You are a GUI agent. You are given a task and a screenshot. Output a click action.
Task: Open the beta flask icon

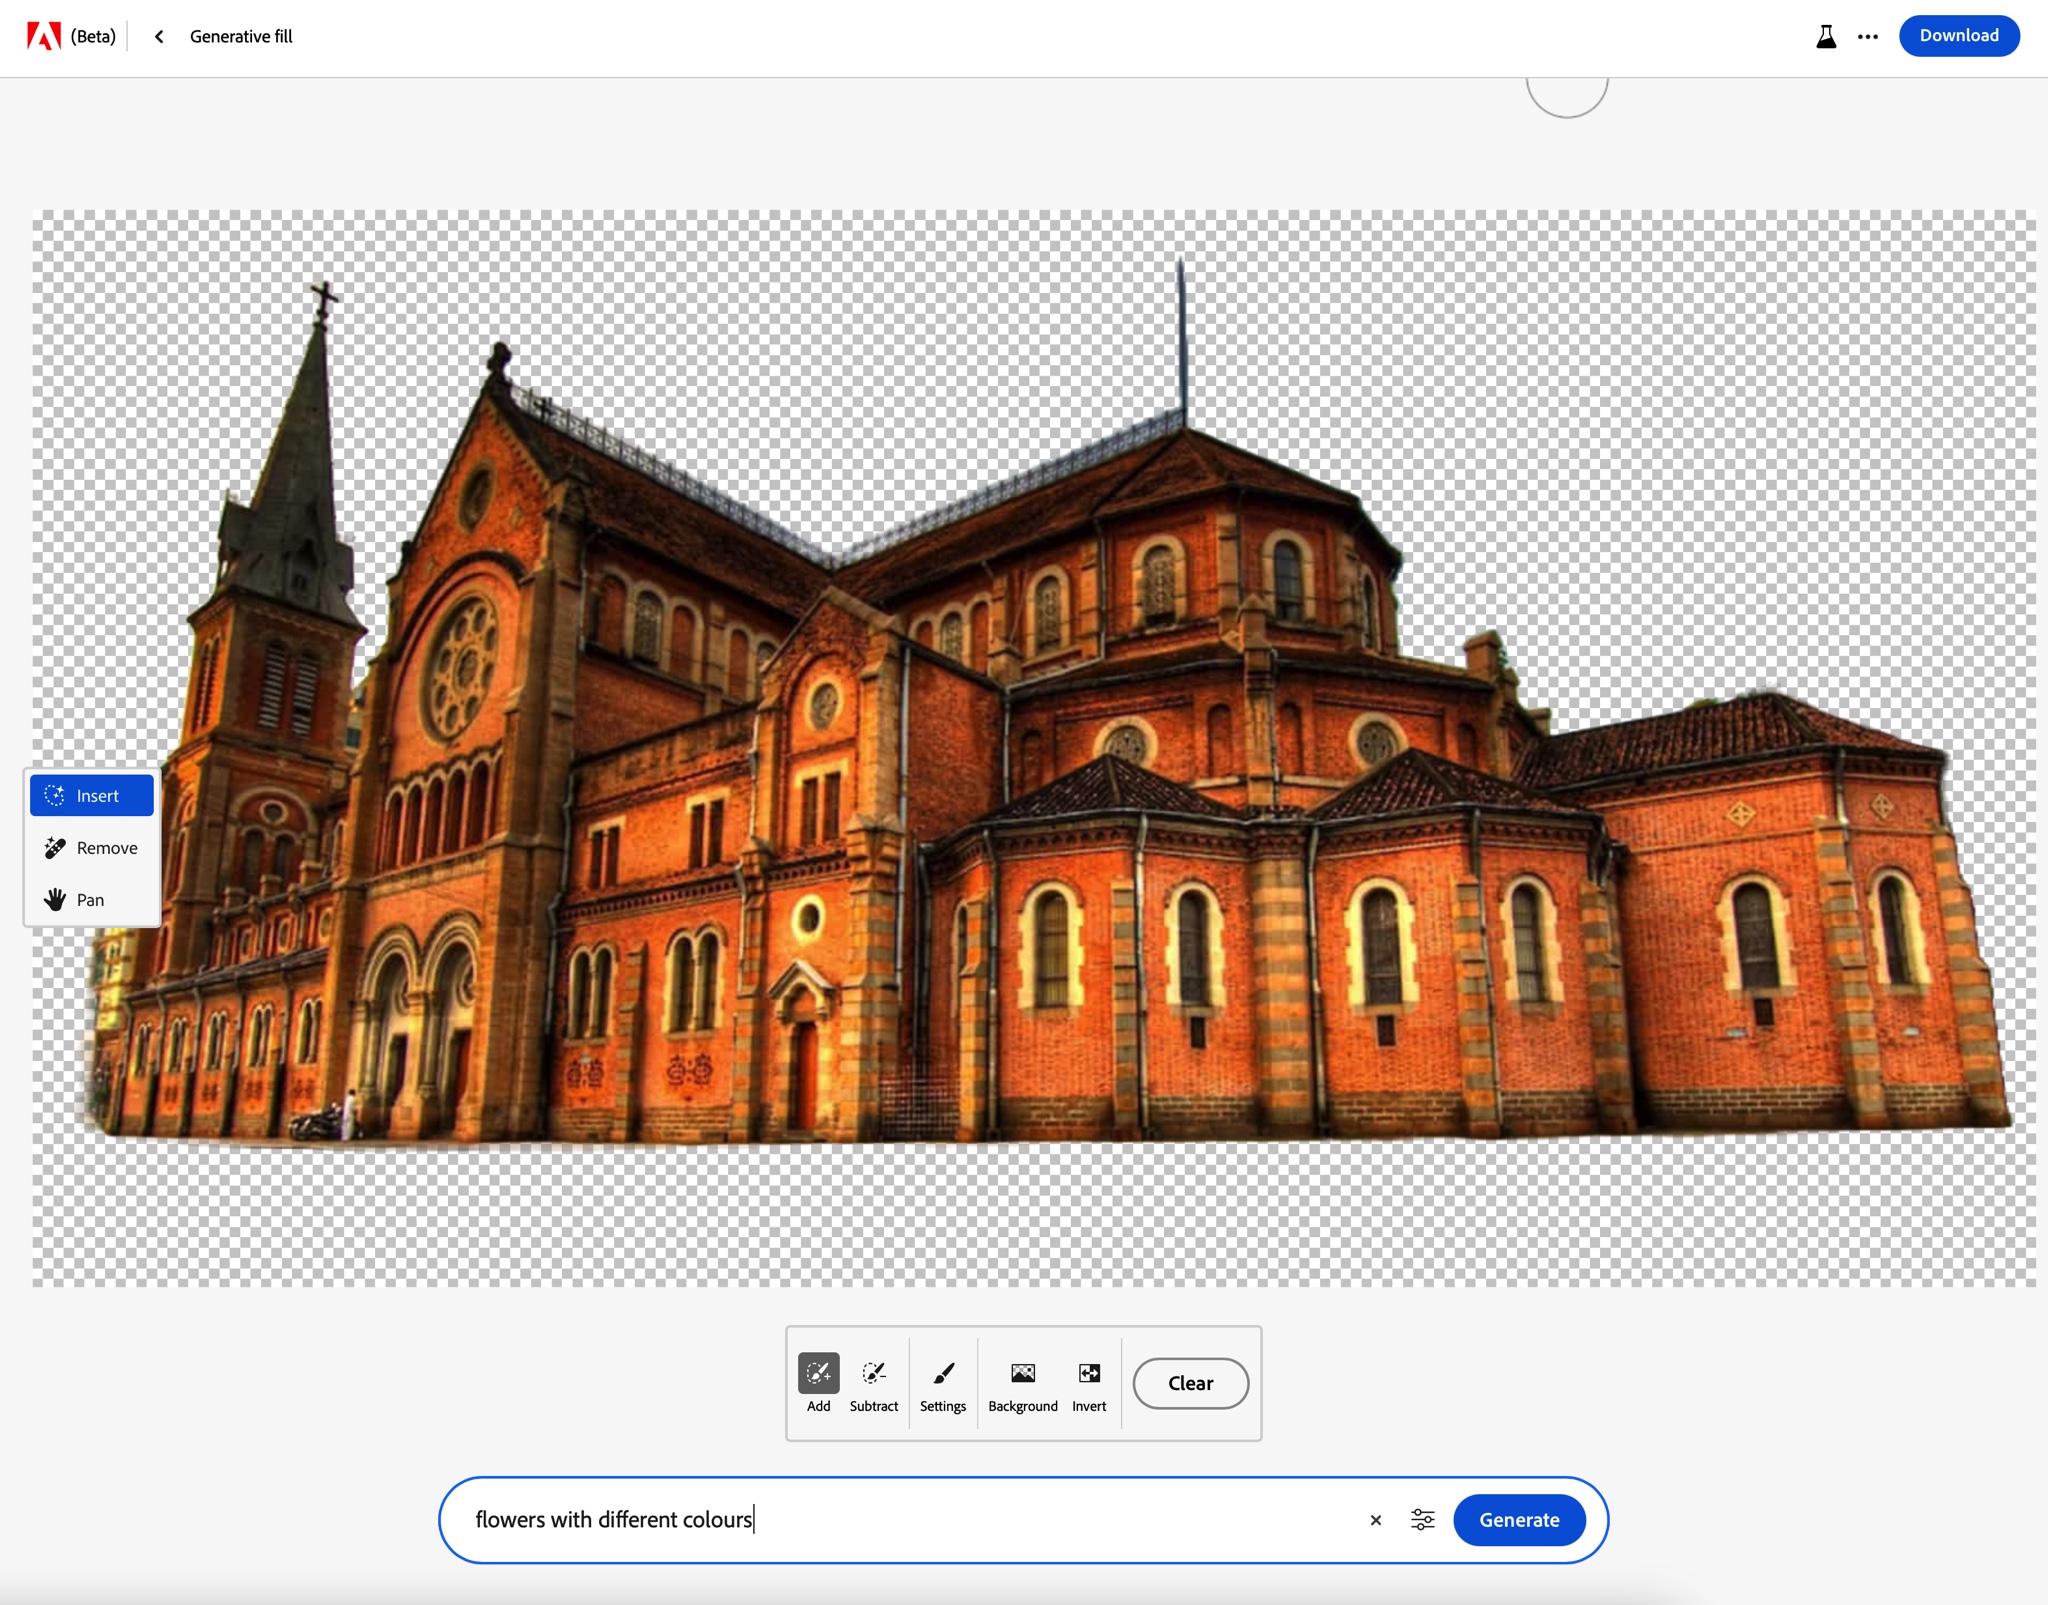tap(1826, 37)
